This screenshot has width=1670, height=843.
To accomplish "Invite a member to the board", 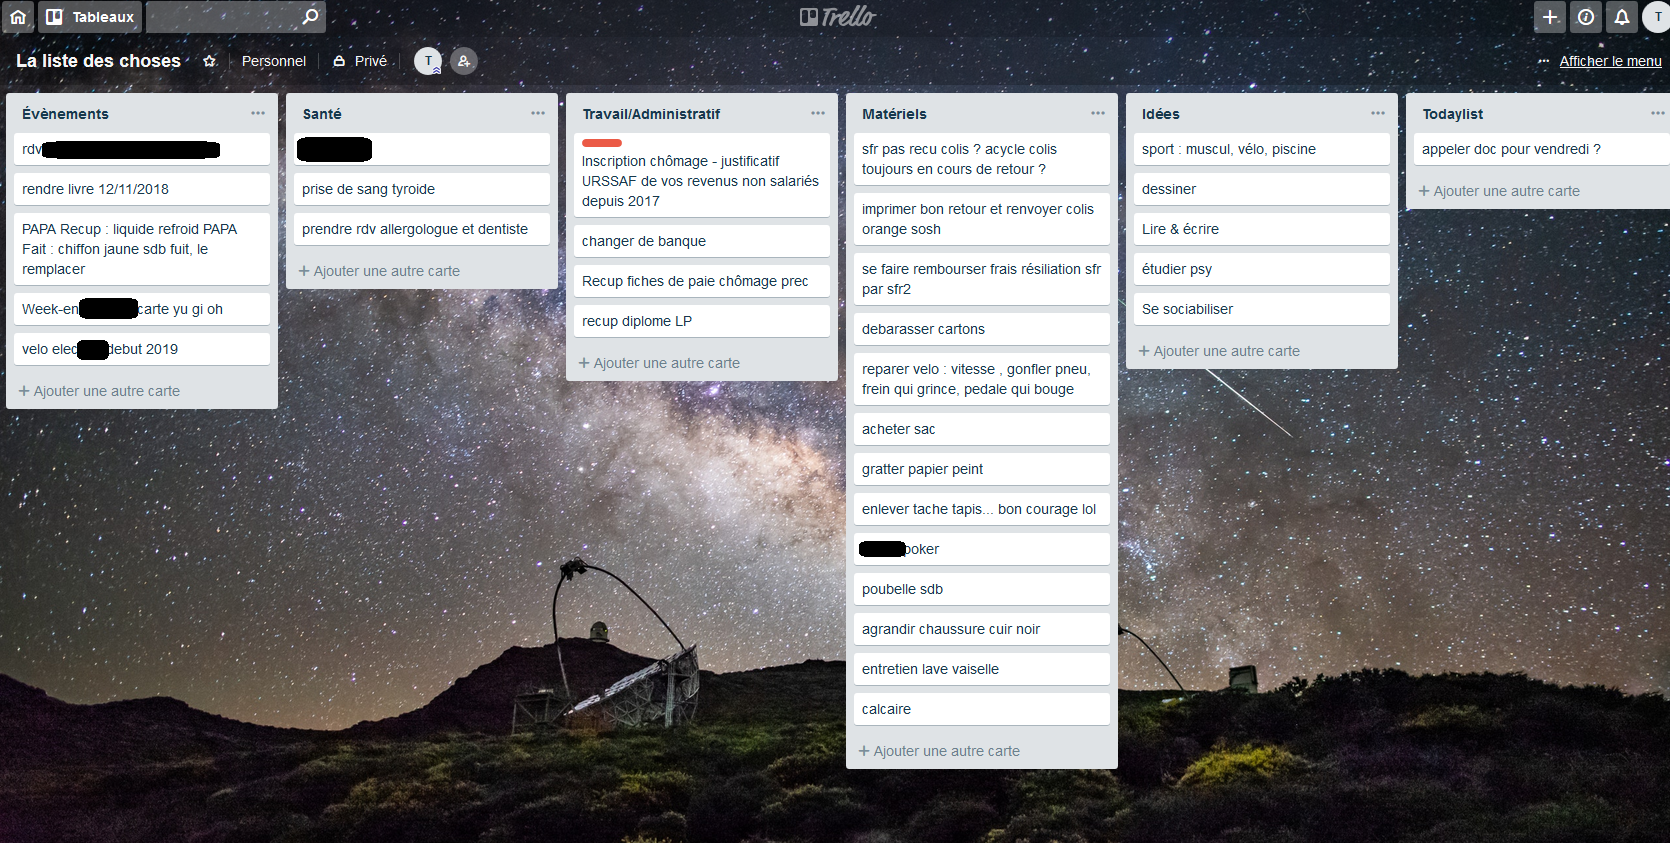I will click(x=464, y=61).
